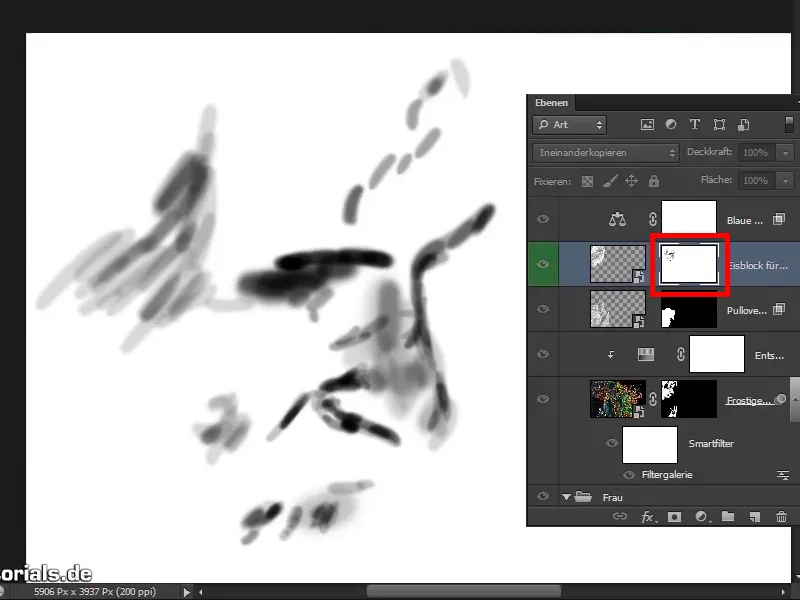Click the color balance scales icon
This screenshot has height=600, width=800.
[x=617, y=219]
